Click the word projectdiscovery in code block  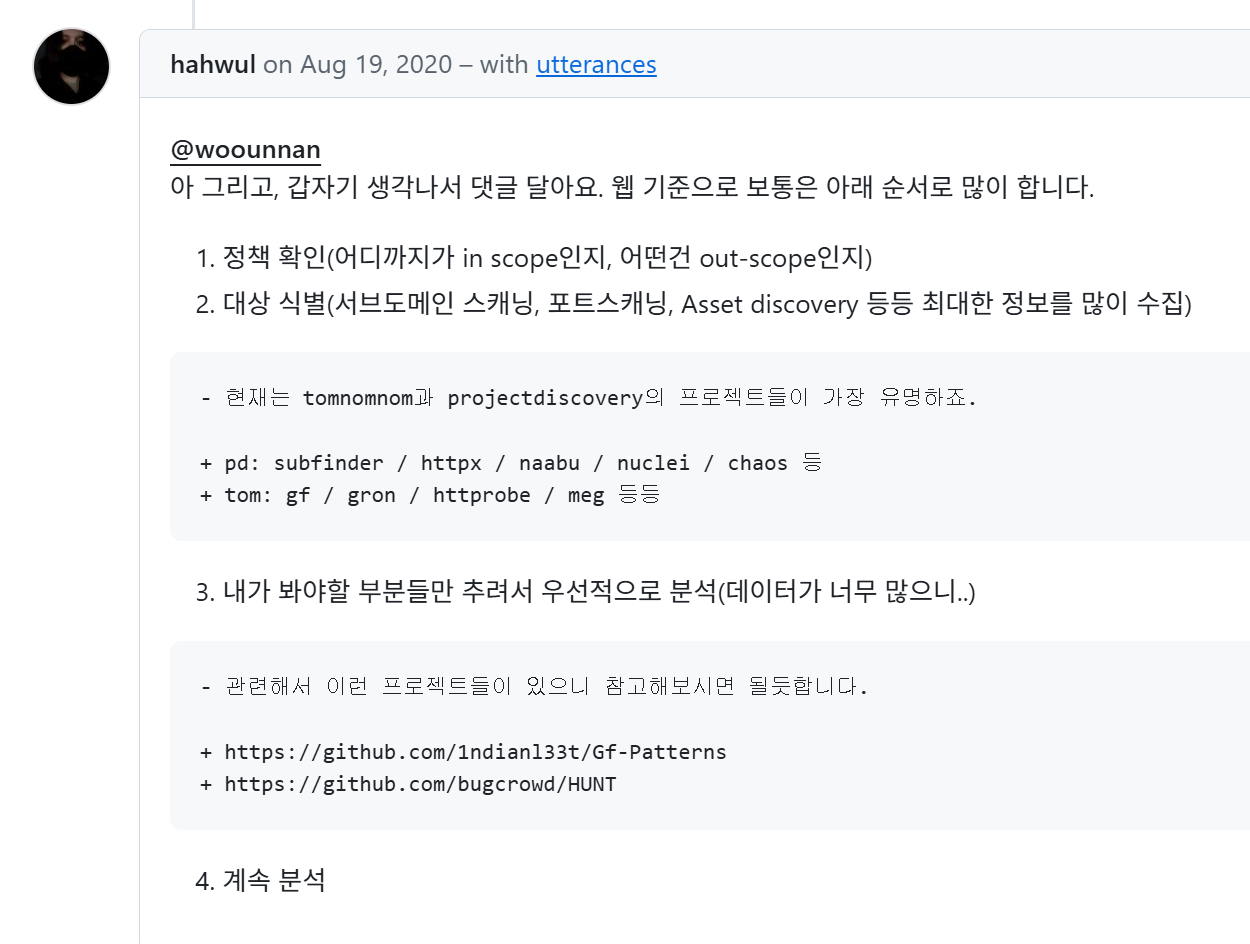[x=544, y=398]
